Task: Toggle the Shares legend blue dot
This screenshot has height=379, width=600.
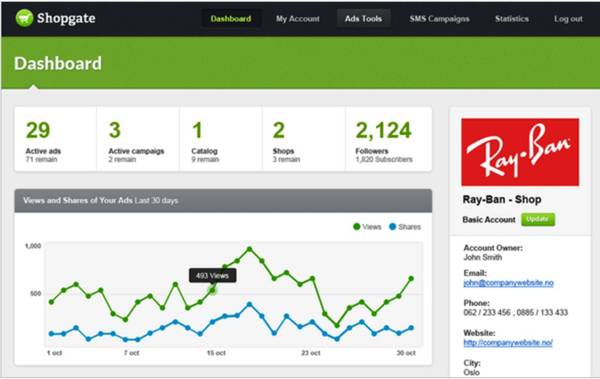Action: 393,227
